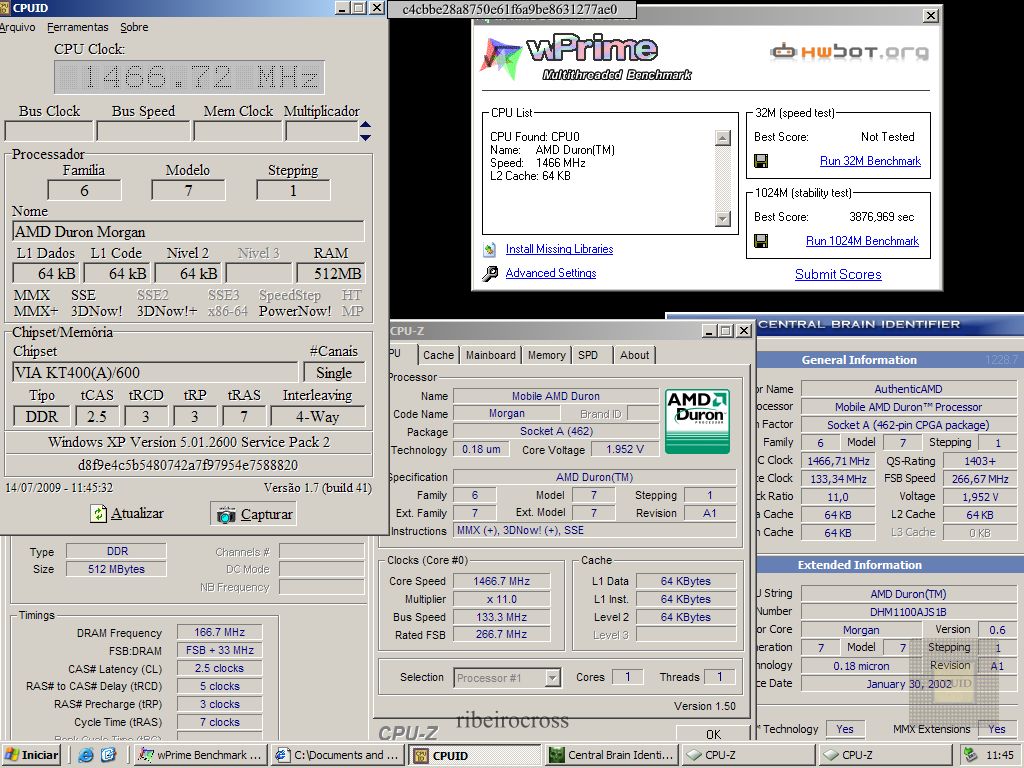Minimize the CPU-Z window

pyautogui.click(x=710, y=330)
